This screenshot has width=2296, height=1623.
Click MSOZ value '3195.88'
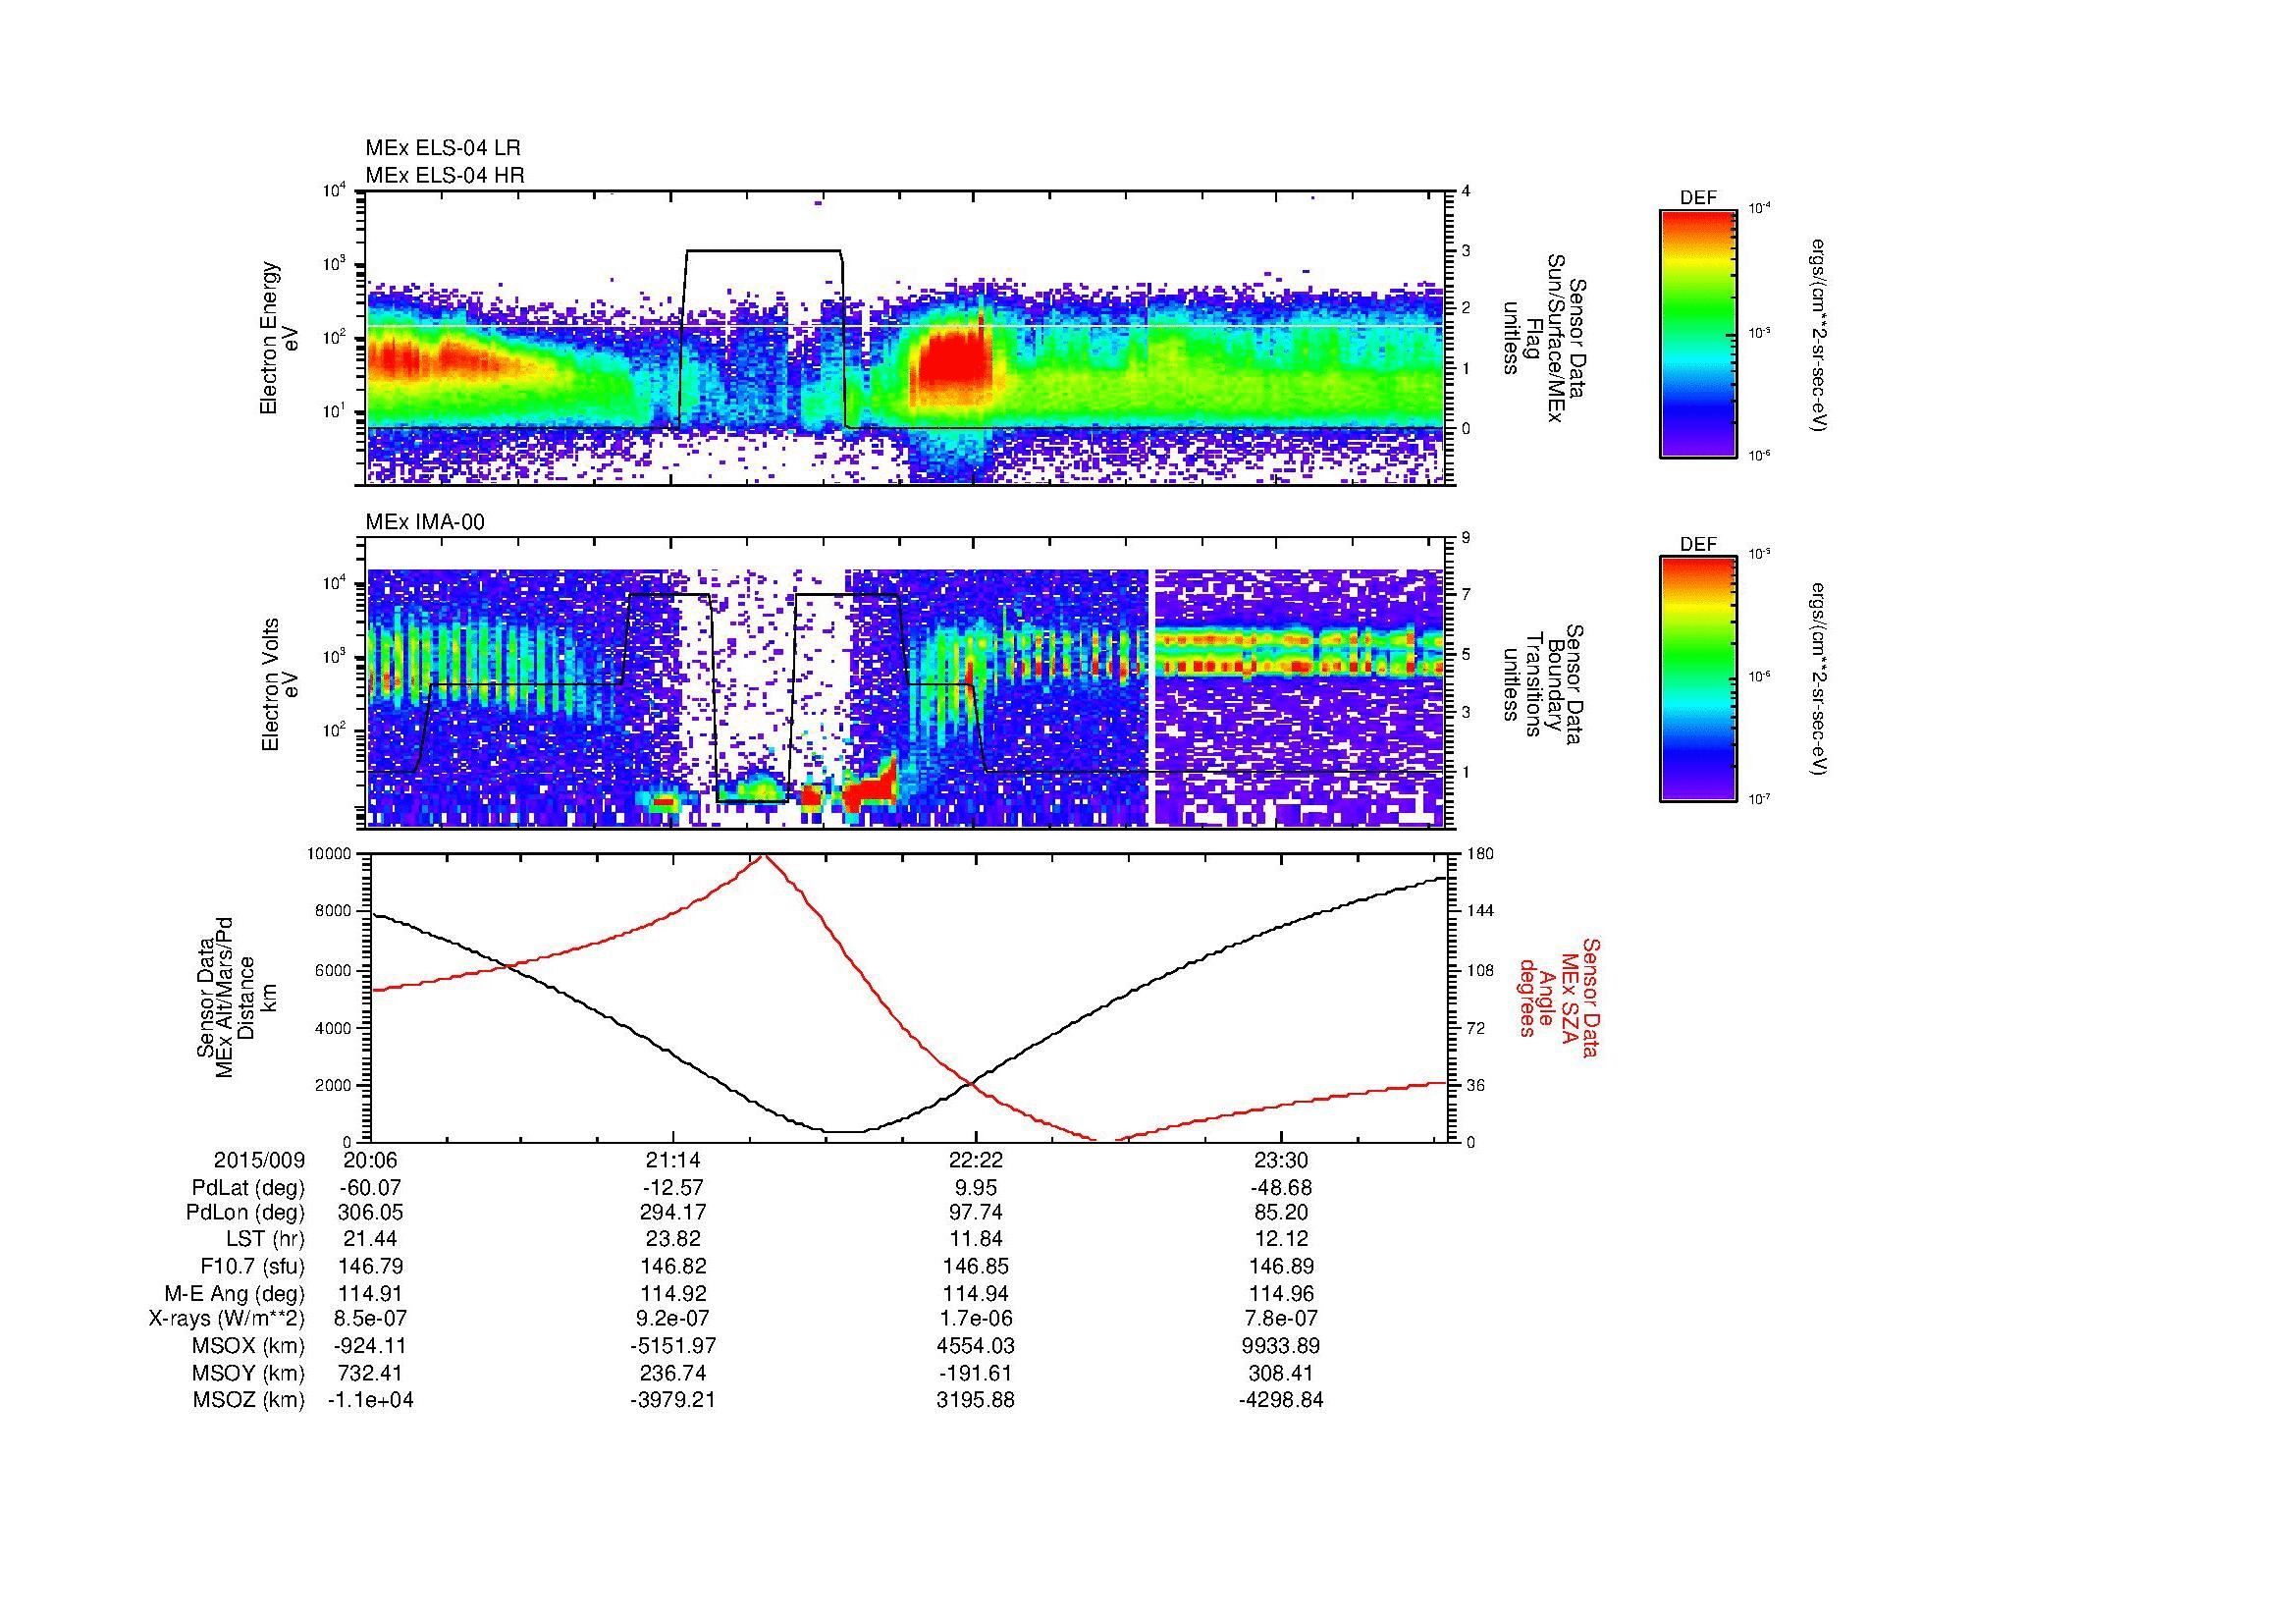976,1400
